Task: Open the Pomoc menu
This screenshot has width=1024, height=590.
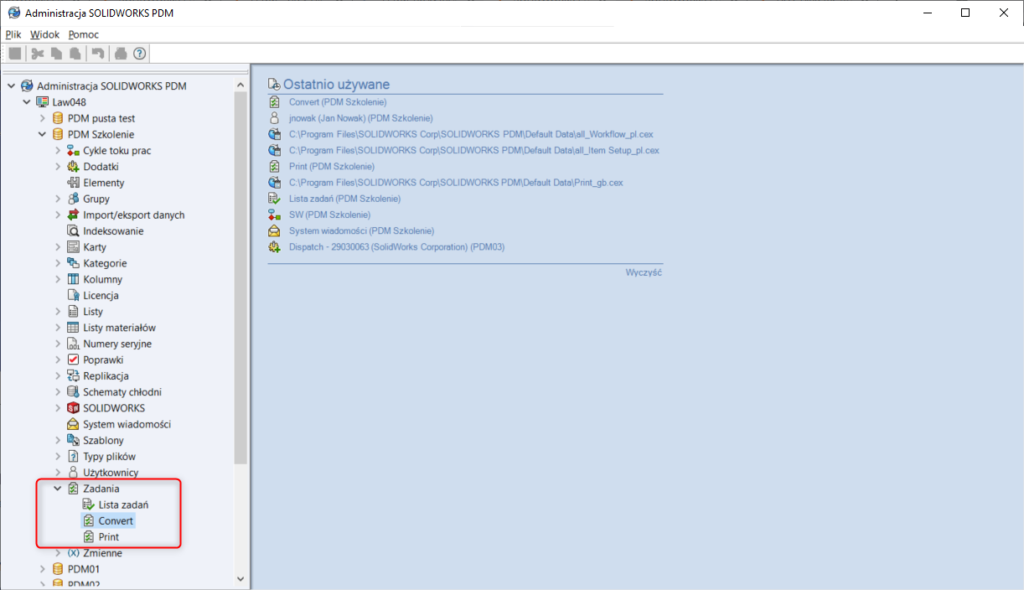Action: coord(83,34)
